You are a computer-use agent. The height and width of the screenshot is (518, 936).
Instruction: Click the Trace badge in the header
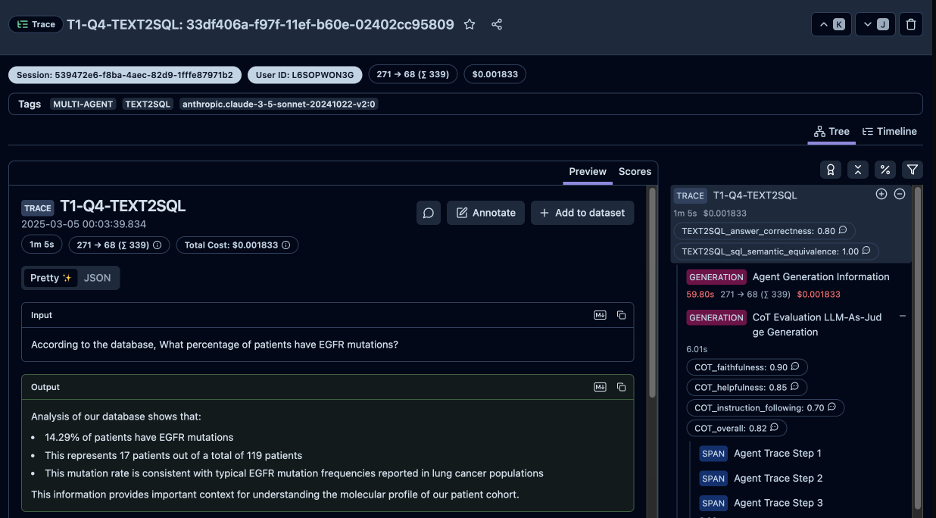click(x=36, y=24)
